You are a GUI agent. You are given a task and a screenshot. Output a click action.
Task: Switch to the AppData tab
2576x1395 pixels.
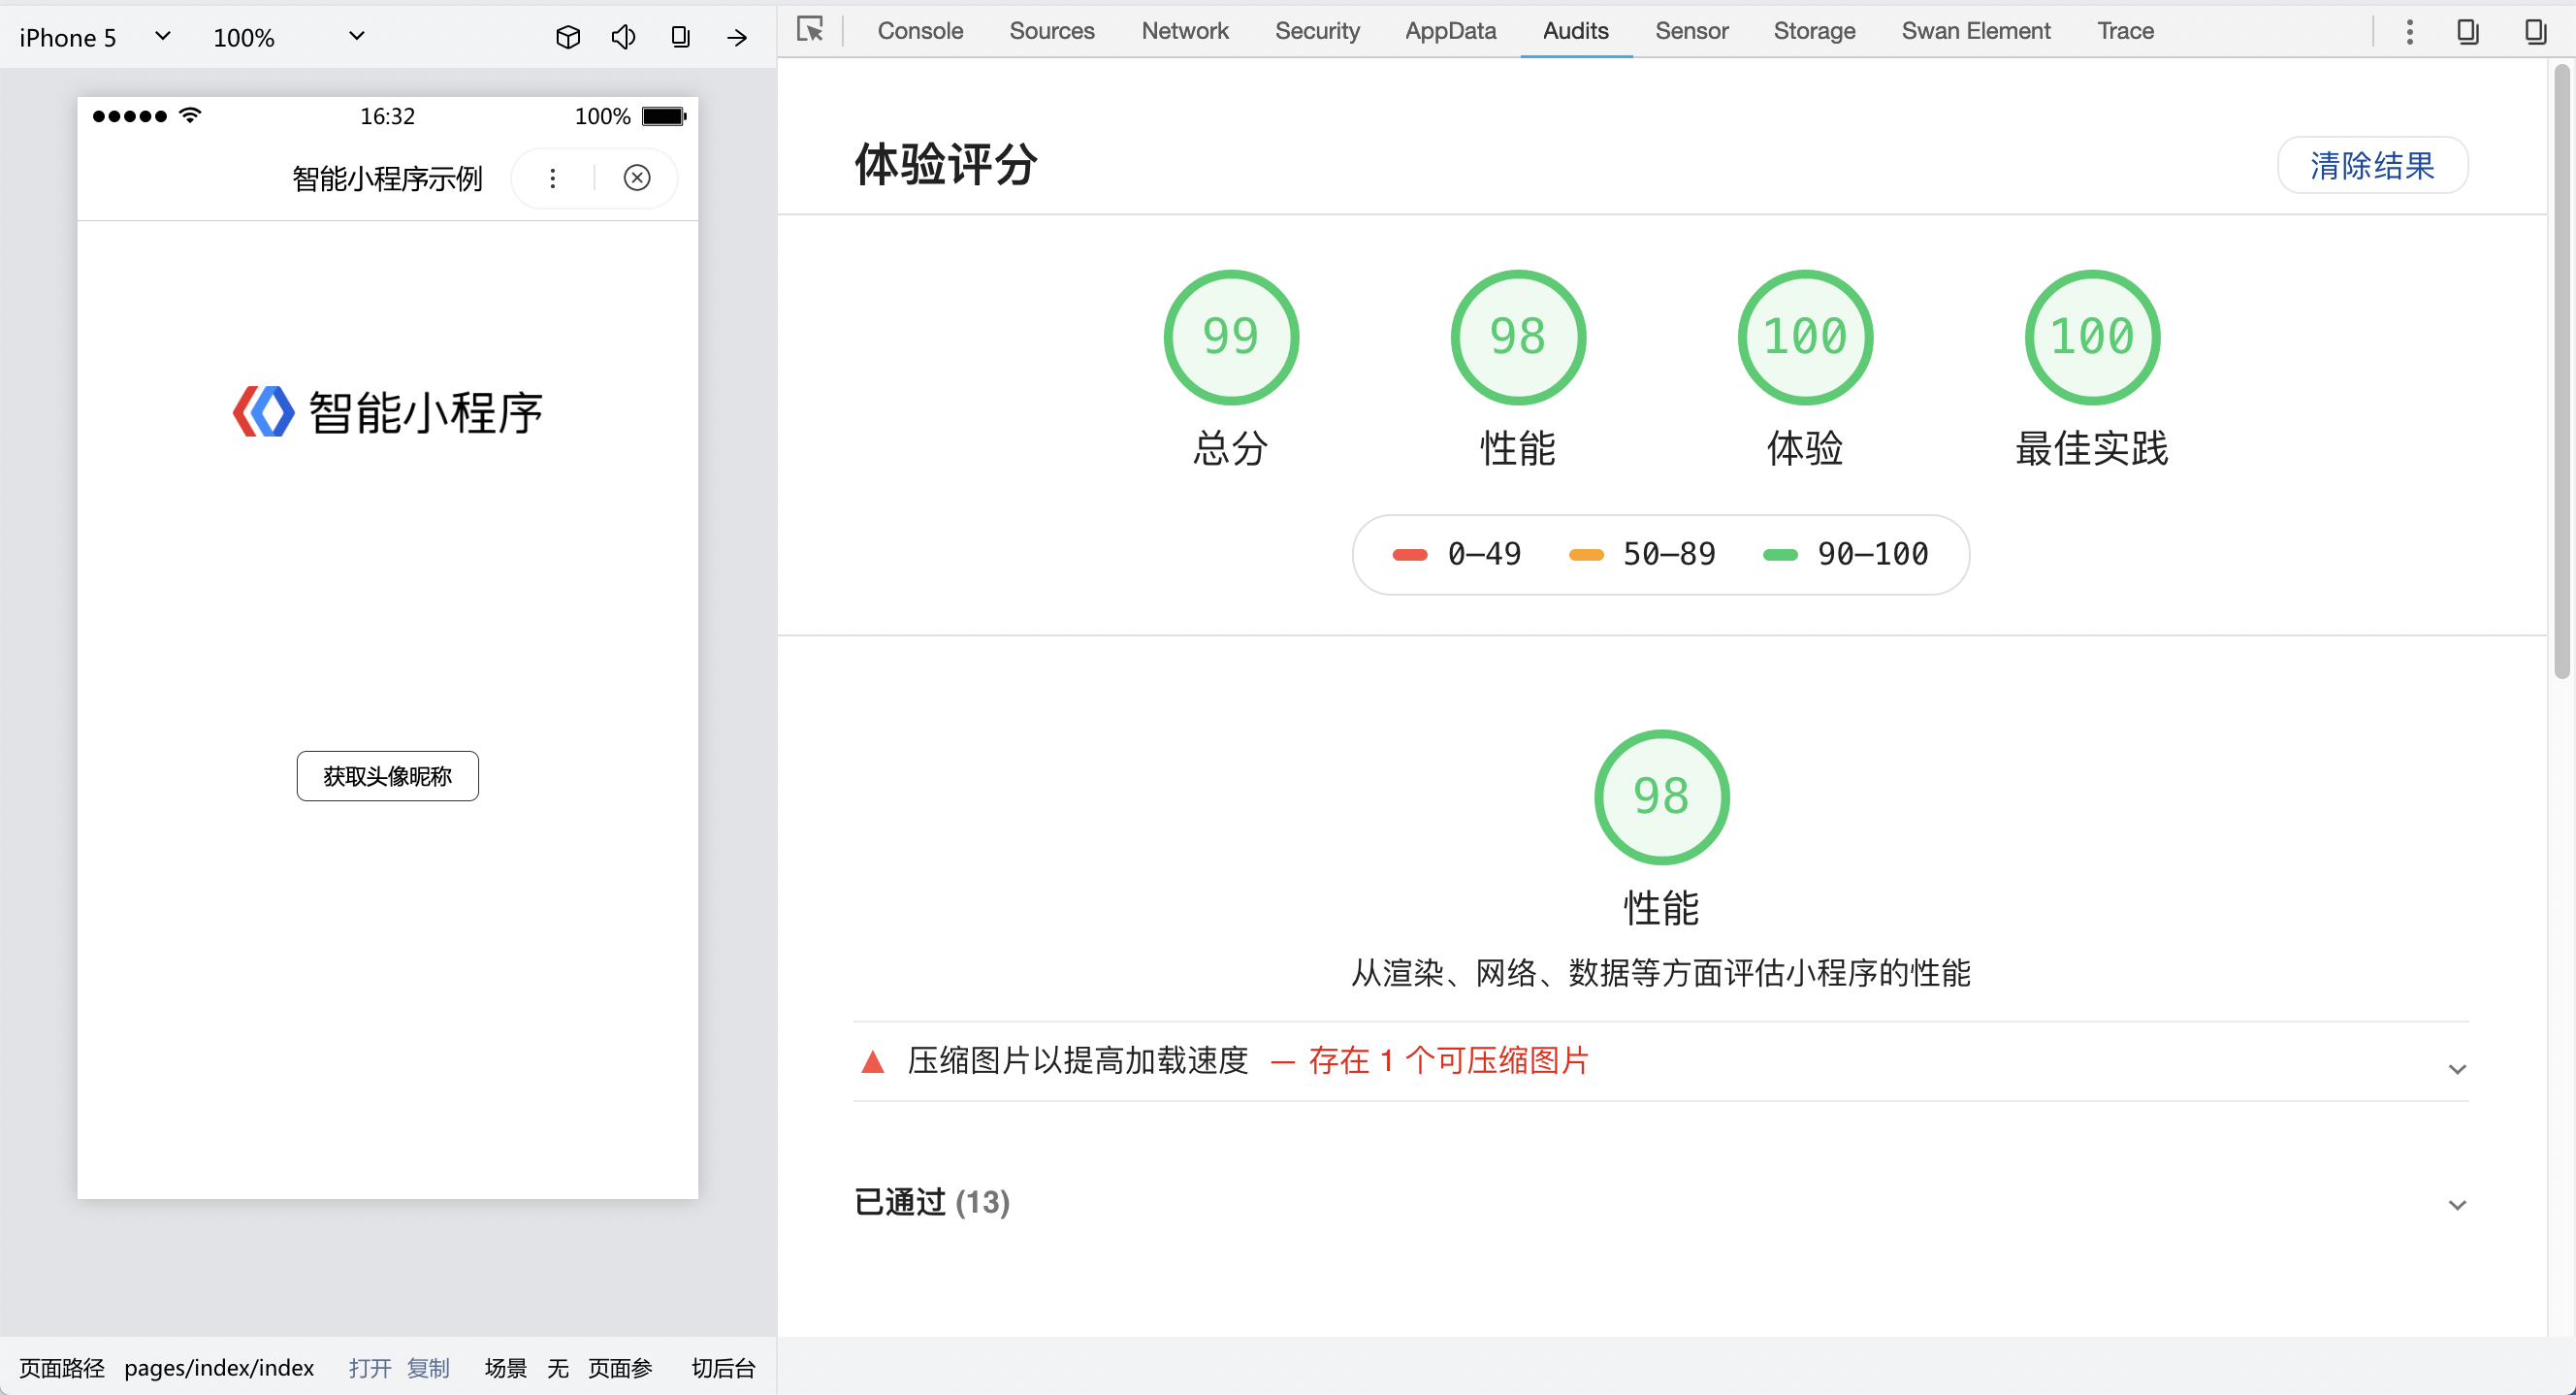coord(1450,31)
